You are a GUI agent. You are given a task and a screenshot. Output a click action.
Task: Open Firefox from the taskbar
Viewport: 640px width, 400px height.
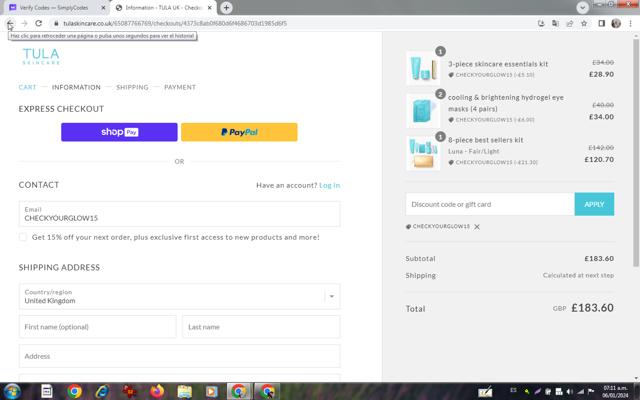click(157, 391)
